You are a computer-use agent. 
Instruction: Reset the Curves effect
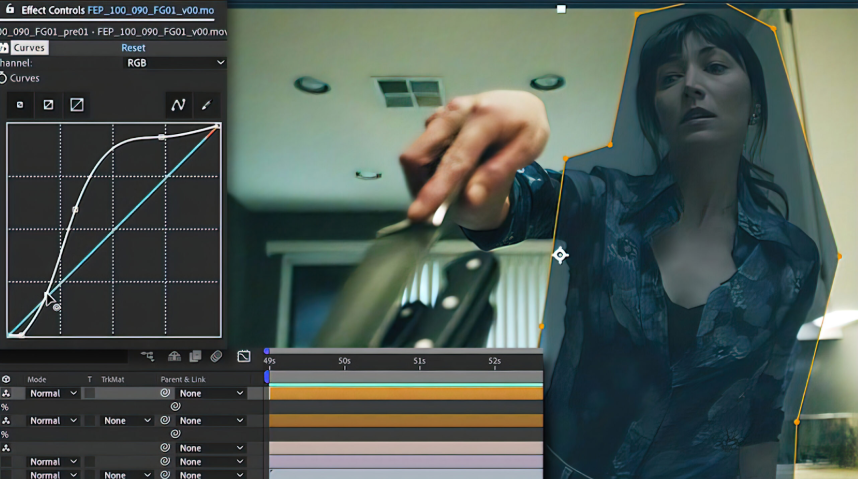[x=133, y=48]
